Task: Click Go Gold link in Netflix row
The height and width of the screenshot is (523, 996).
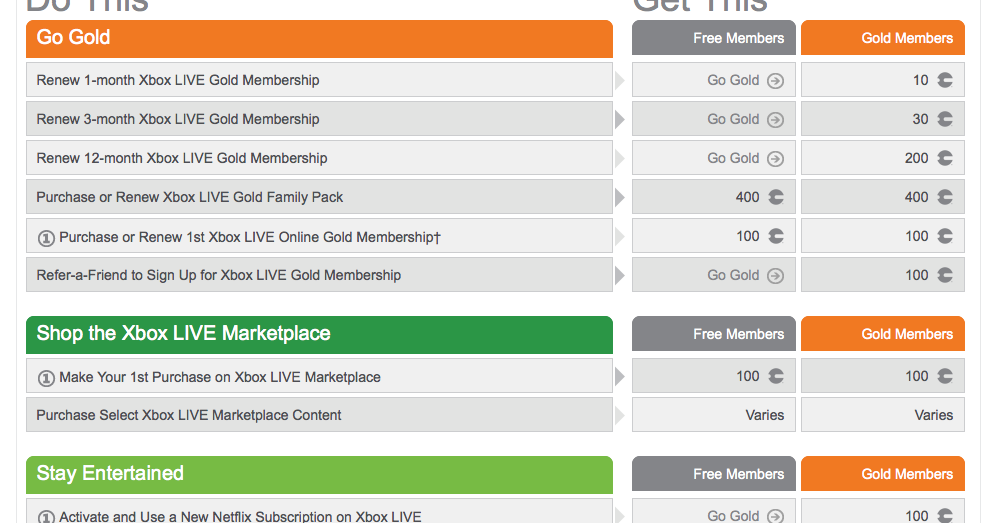Action: [734, 516]
